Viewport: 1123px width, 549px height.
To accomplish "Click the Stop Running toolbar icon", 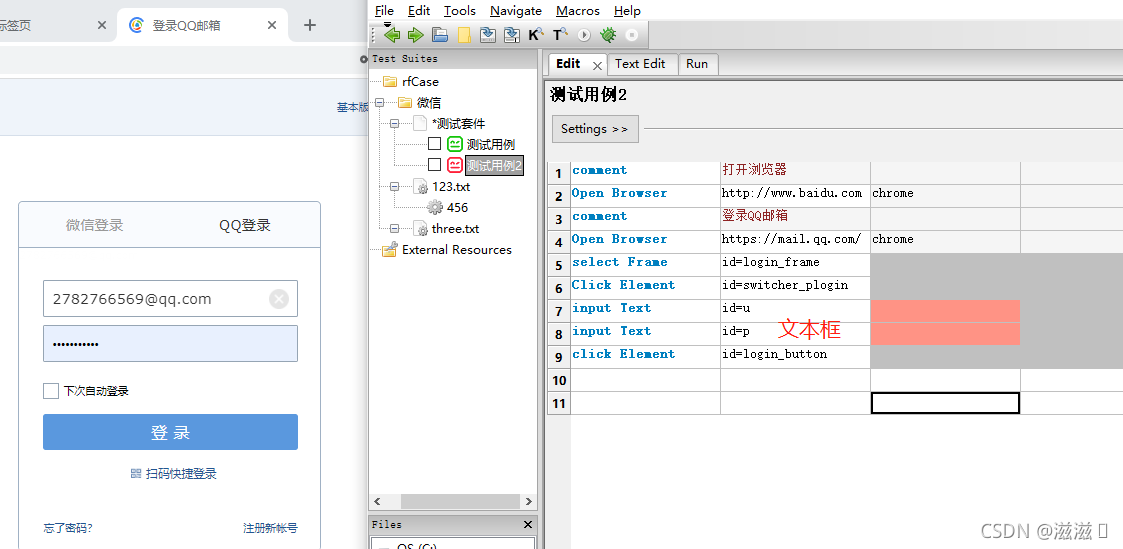I will tap(631, 34).
